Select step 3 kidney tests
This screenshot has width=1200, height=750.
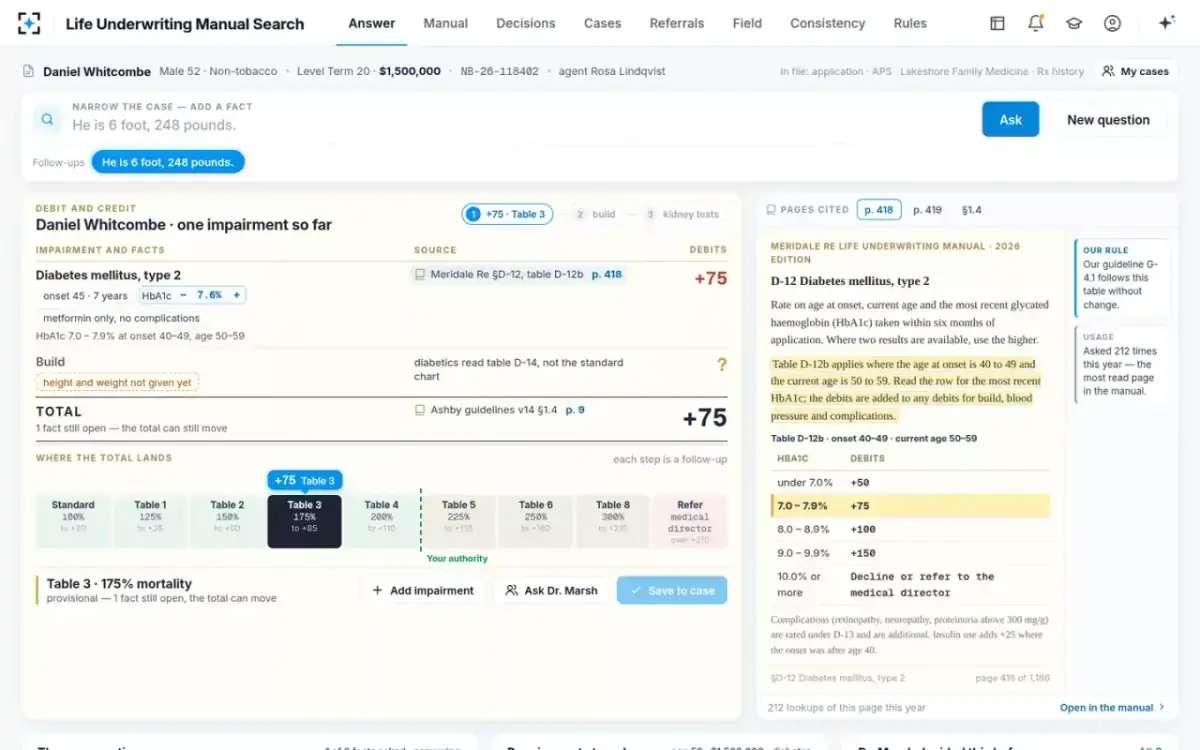(x=682, y=214)
